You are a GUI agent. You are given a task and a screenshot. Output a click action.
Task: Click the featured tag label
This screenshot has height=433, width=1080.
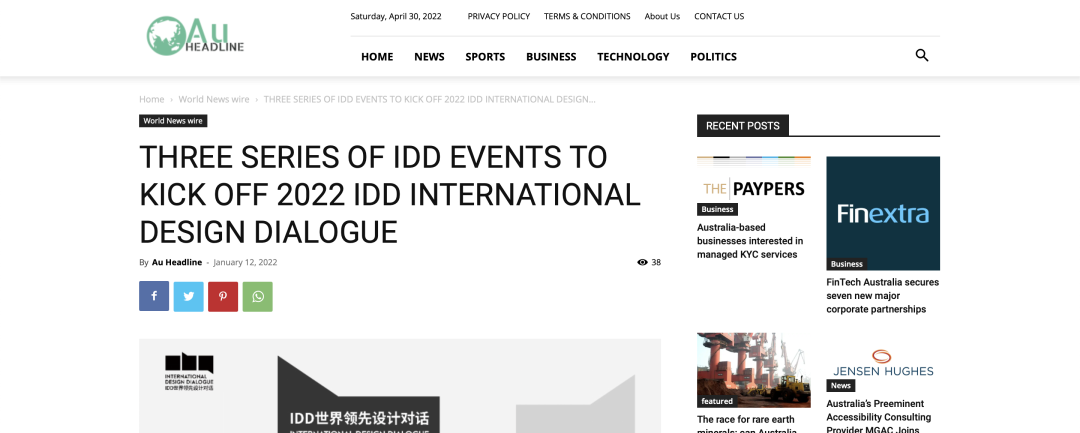pos(717,401)
